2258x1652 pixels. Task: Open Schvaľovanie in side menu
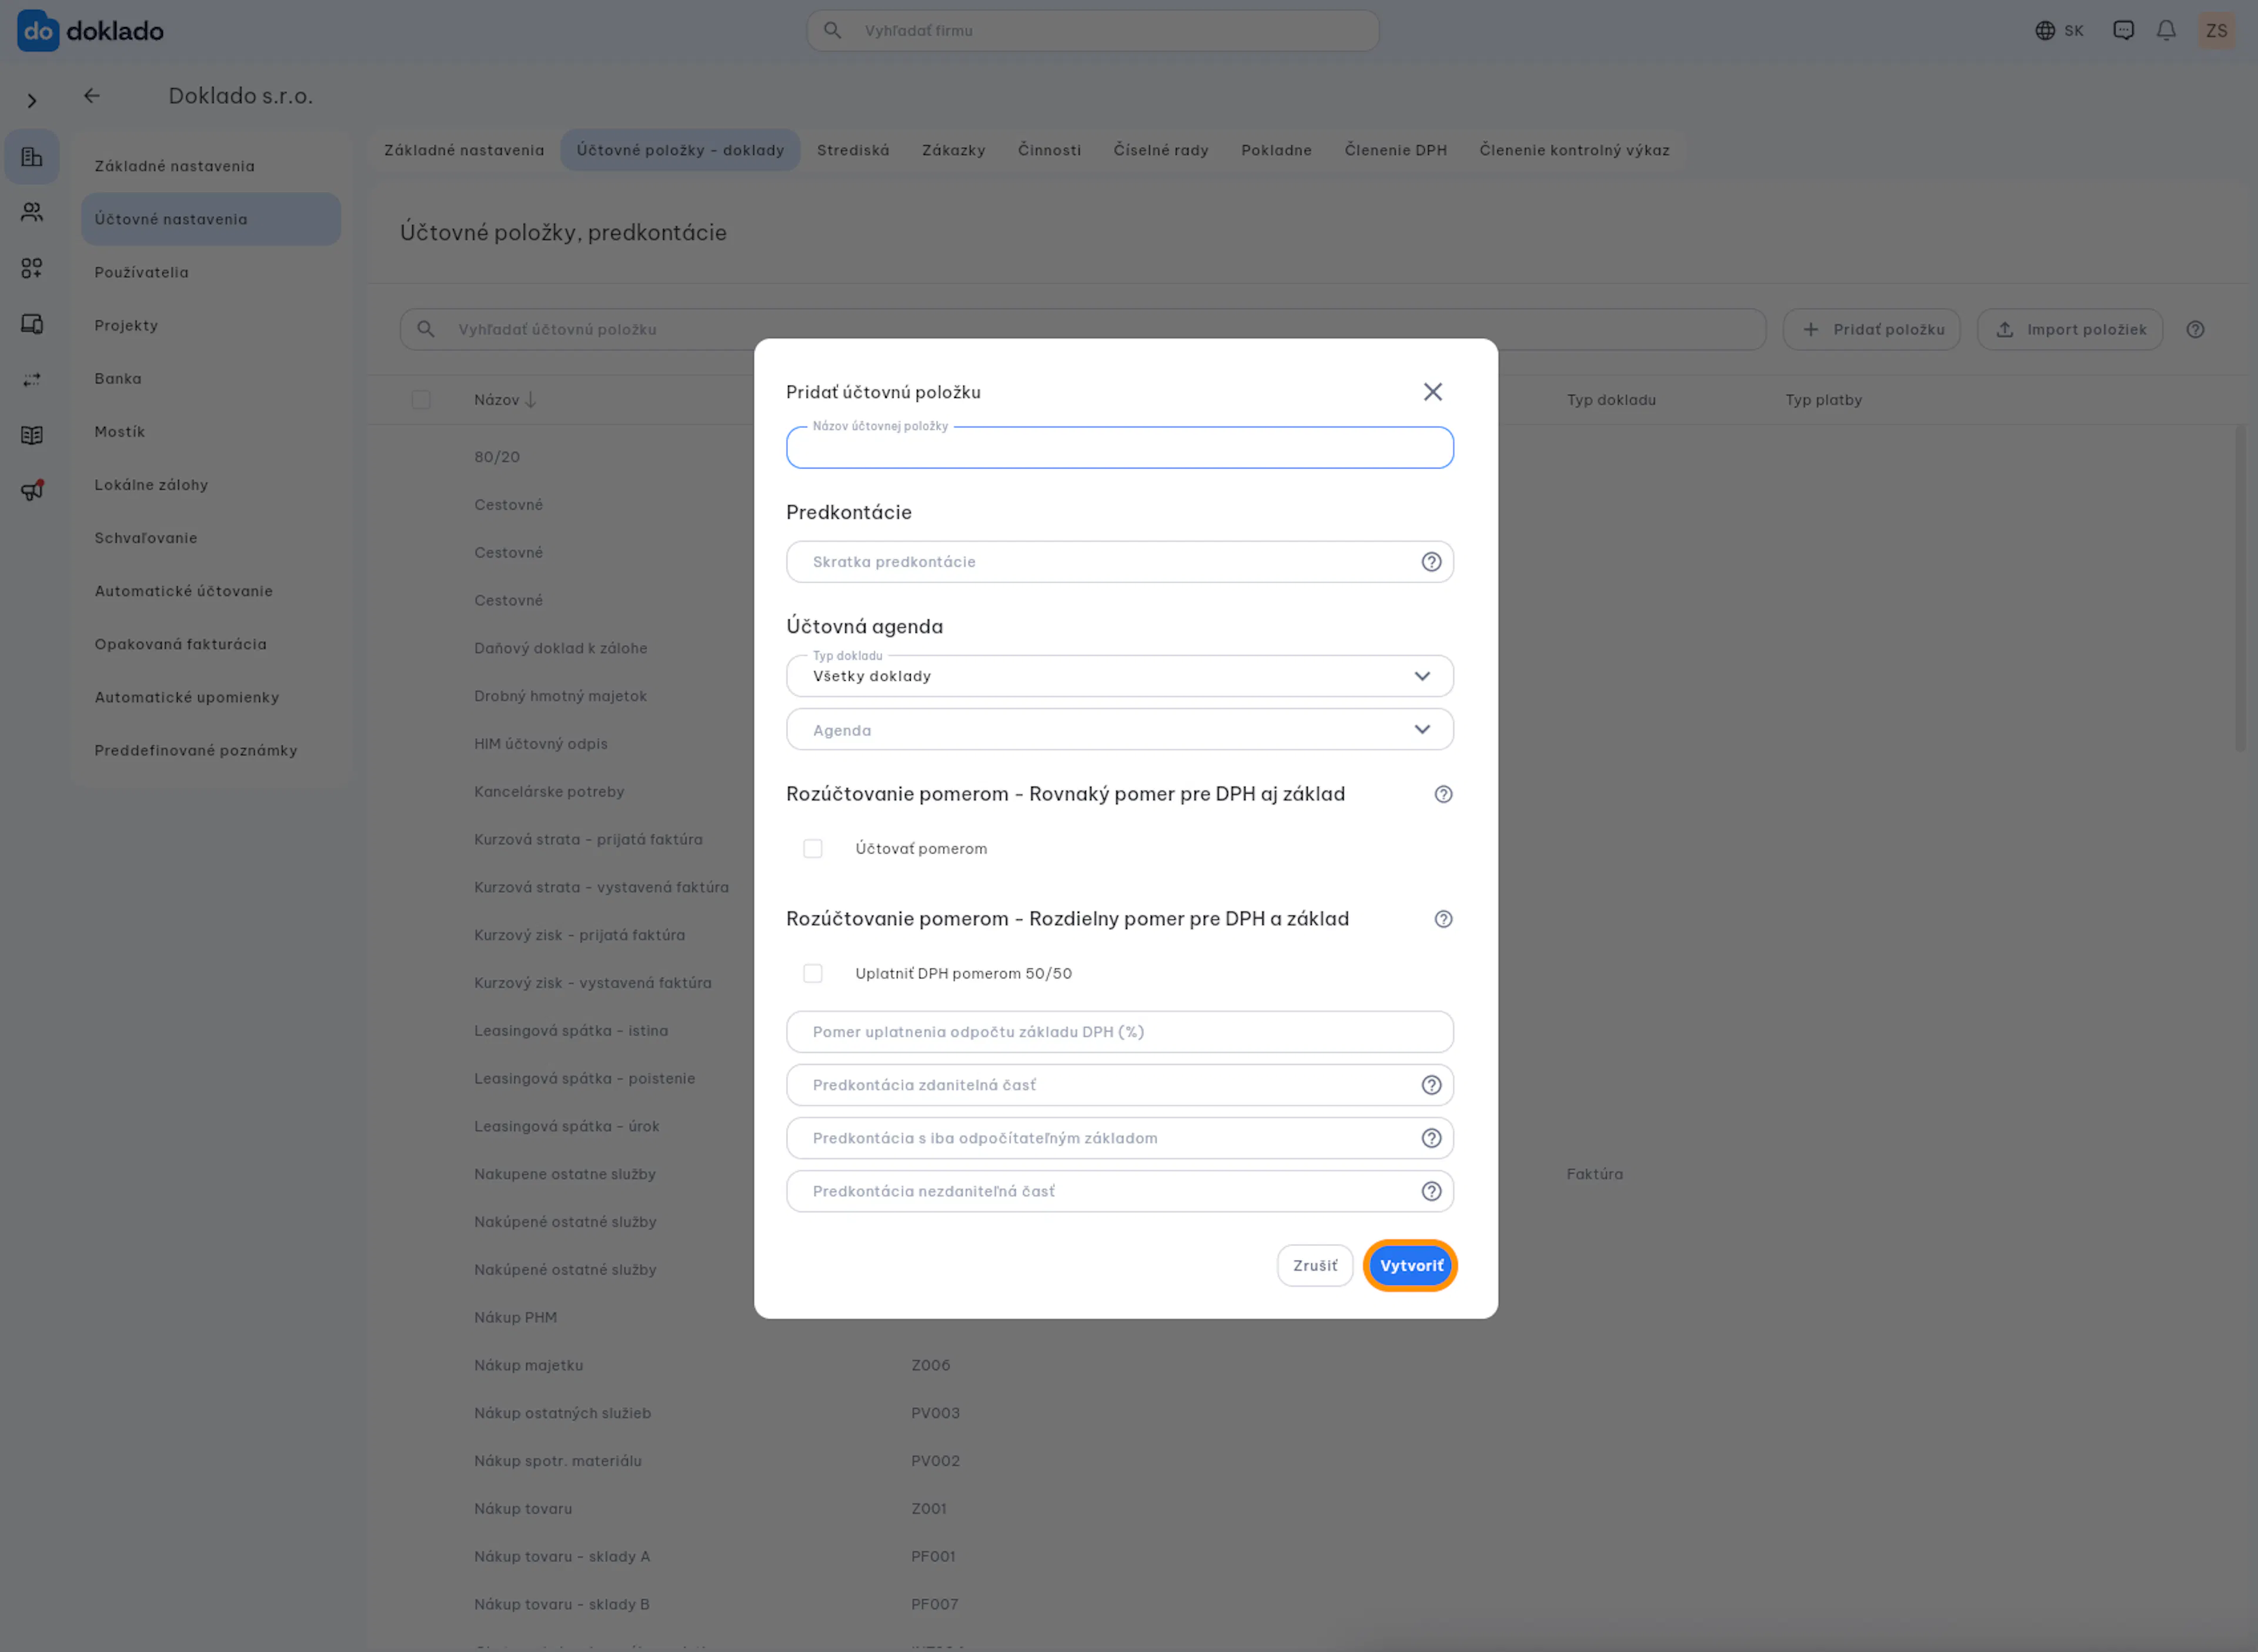(x=211, y=538)
